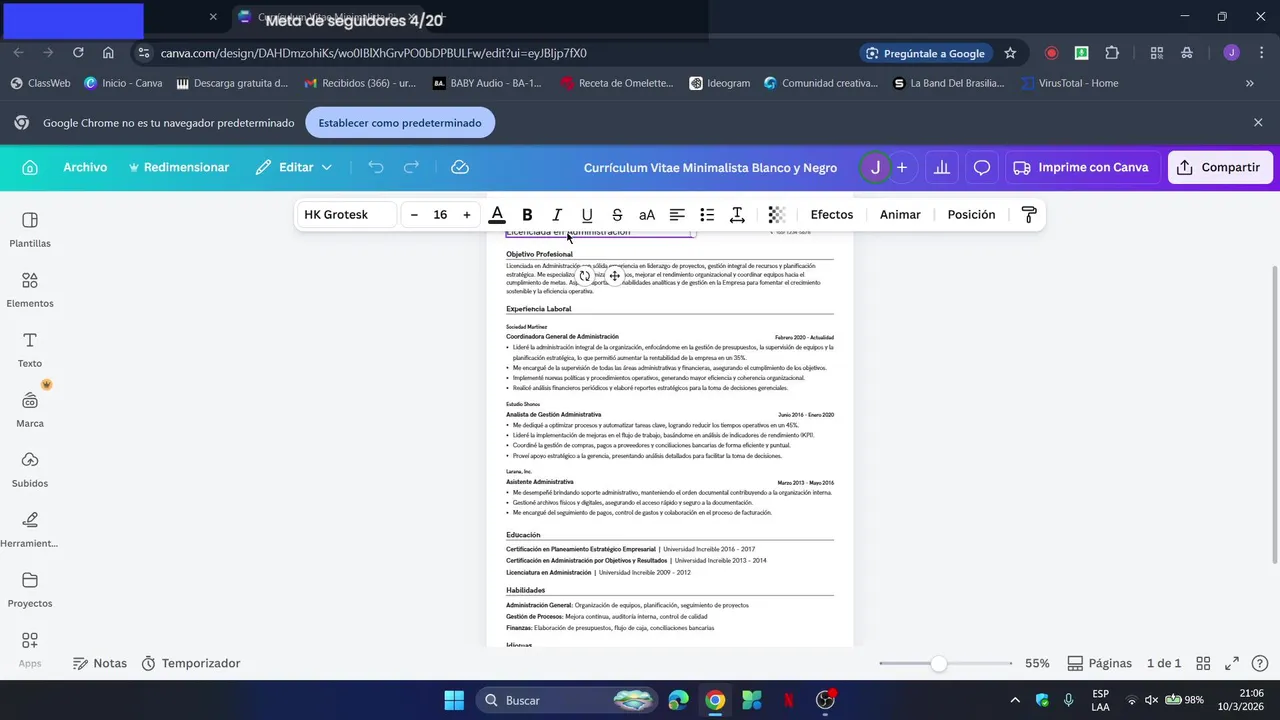Open the Texto sidebar panel

pyautogui.click(x=30, y=350)
